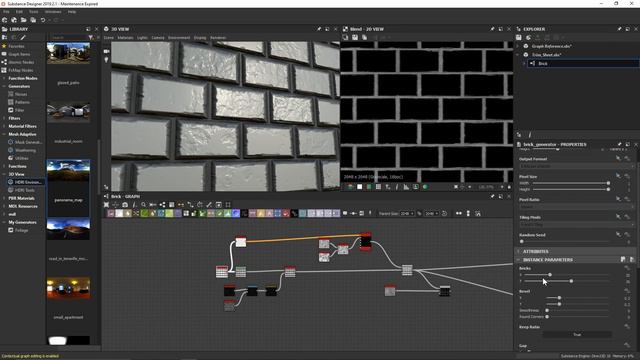Open the 3D View Renderer menu
This screenshot has width=640, height=360.
click(218, 38)
